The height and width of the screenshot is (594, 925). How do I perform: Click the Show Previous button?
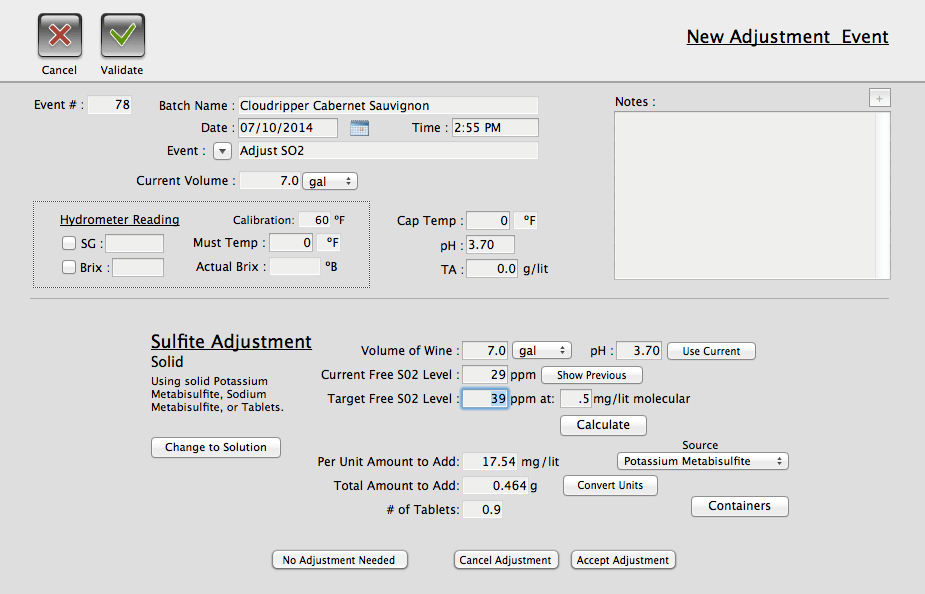pyautogui.click(x=592, y=375)
